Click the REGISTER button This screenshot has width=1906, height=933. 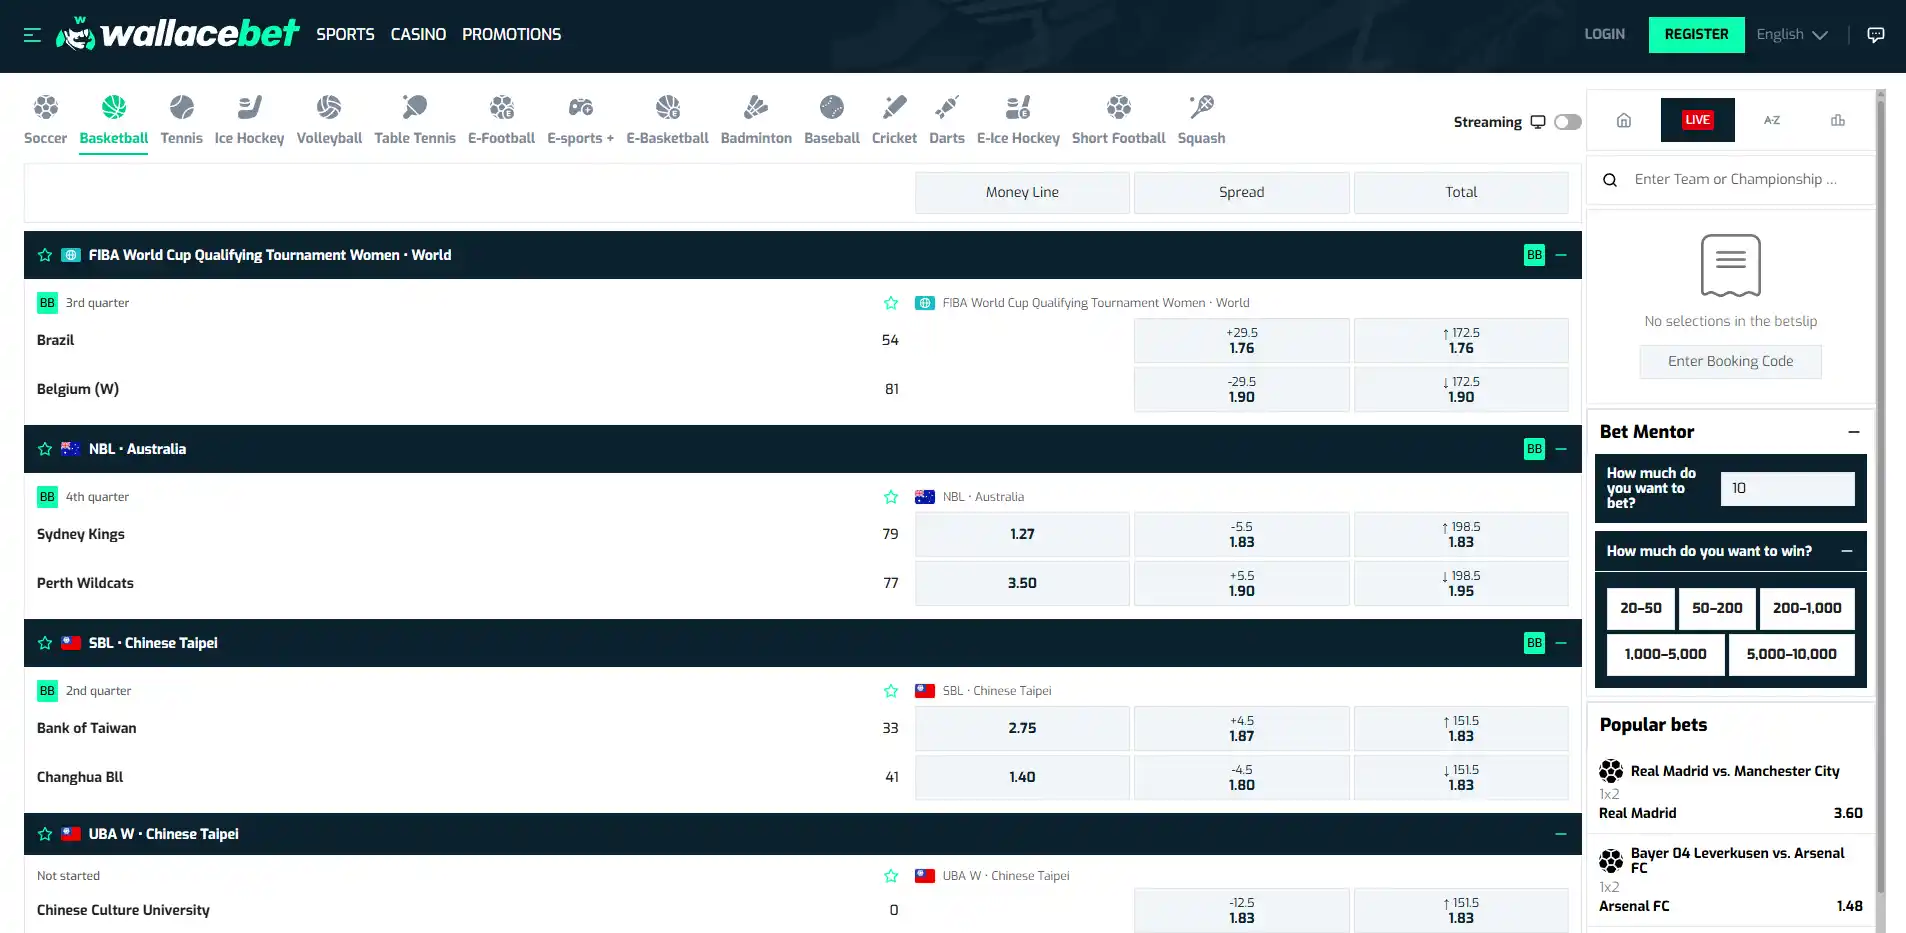[x=1696, y=35]
